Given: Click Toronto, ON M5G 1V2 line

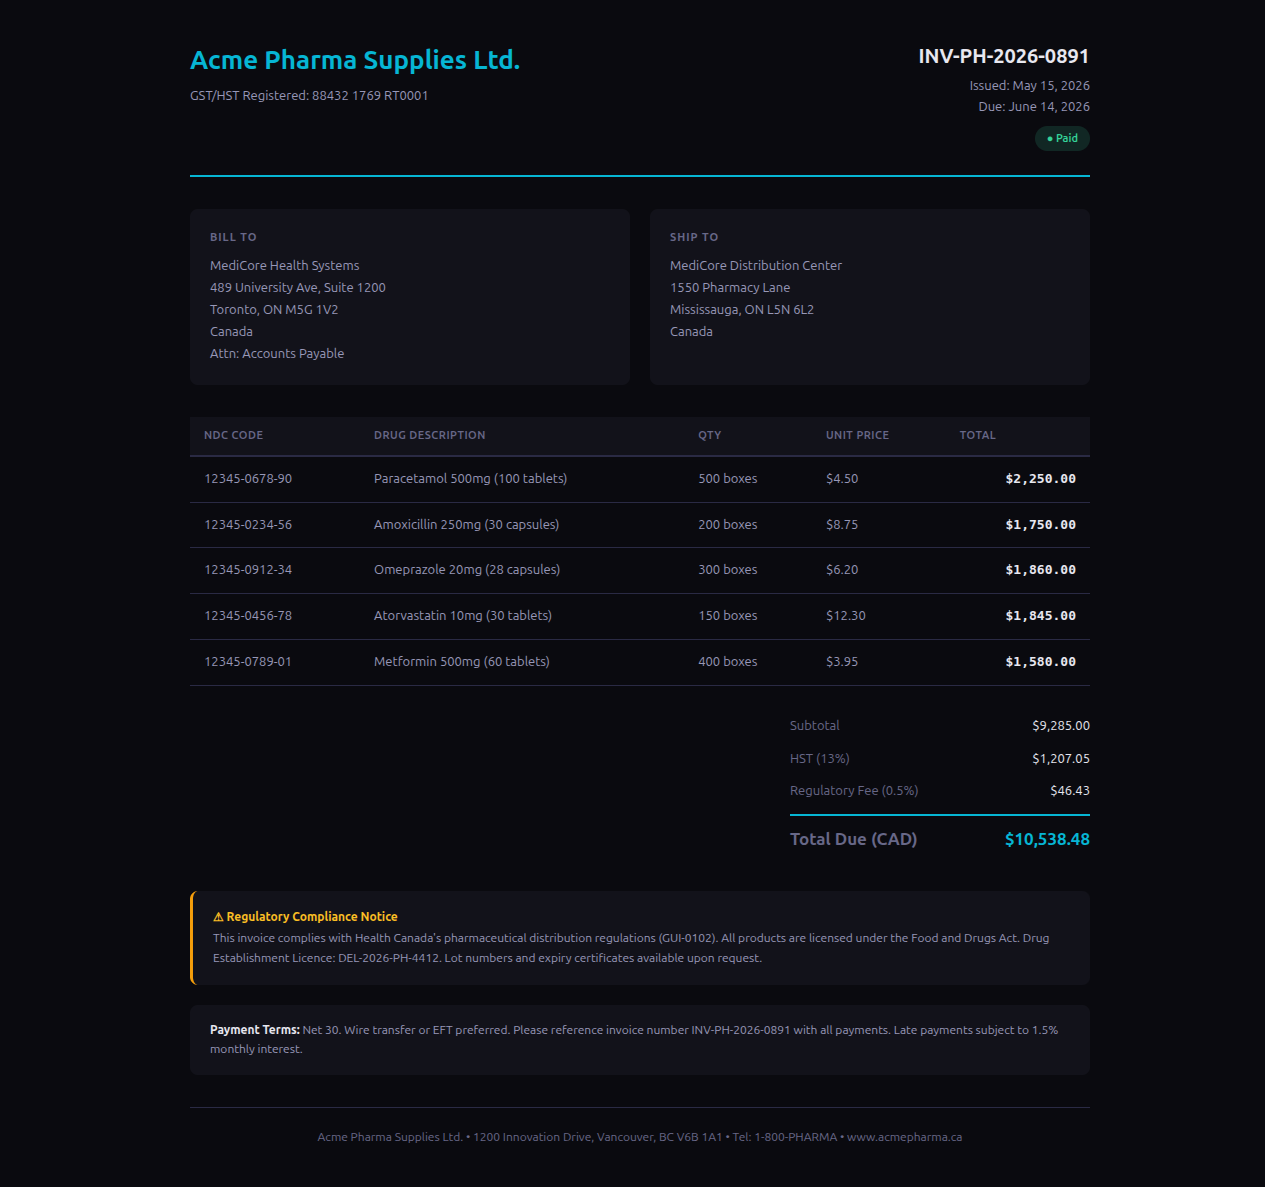Looking at the screenshot, I should [x=274, y=310].
